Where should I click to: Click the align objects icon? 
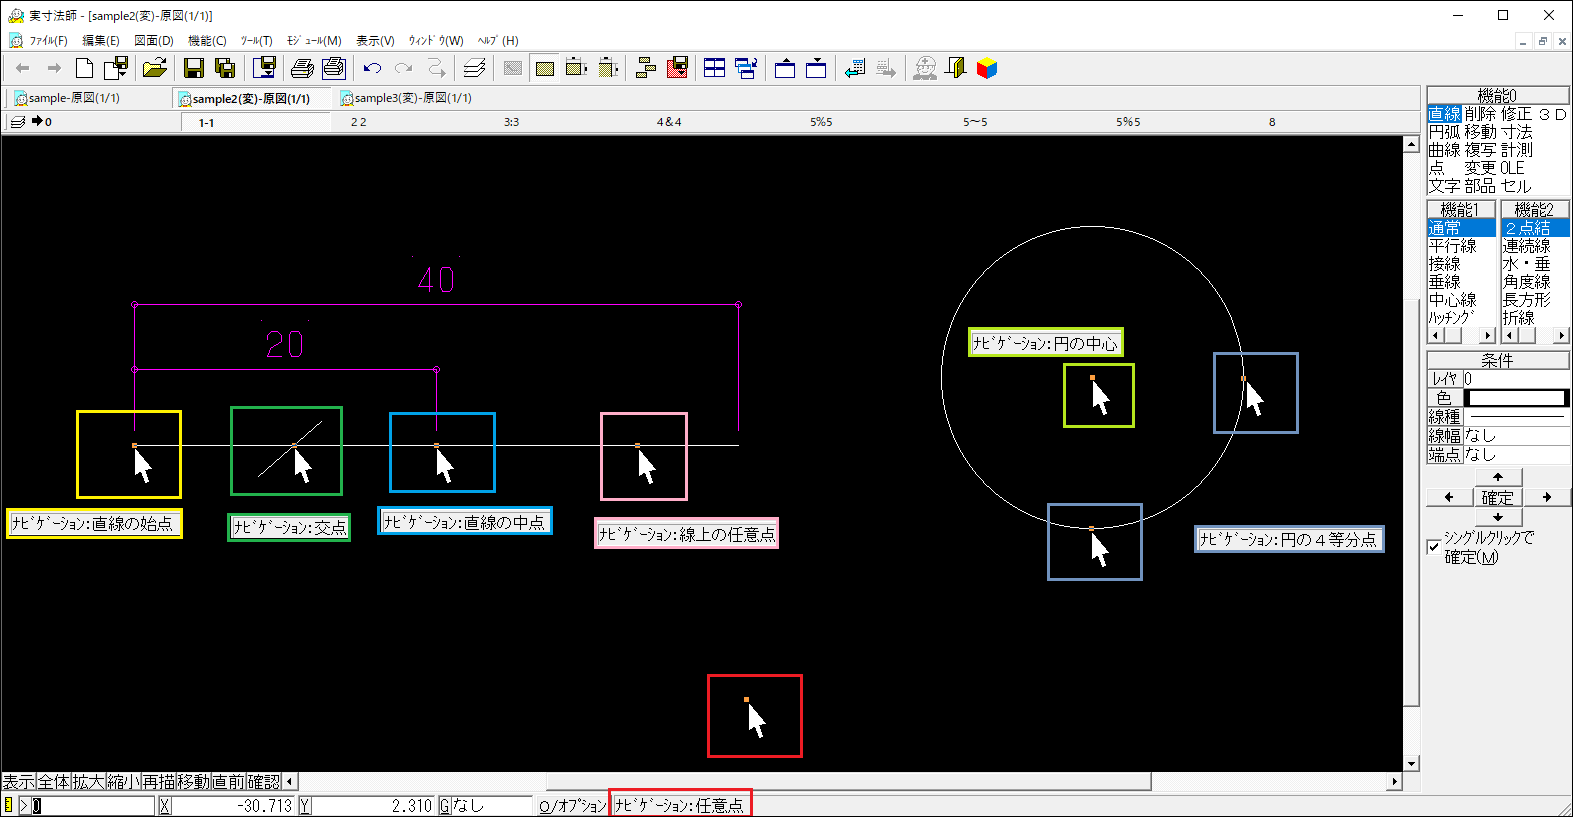[x=646, y=68]
